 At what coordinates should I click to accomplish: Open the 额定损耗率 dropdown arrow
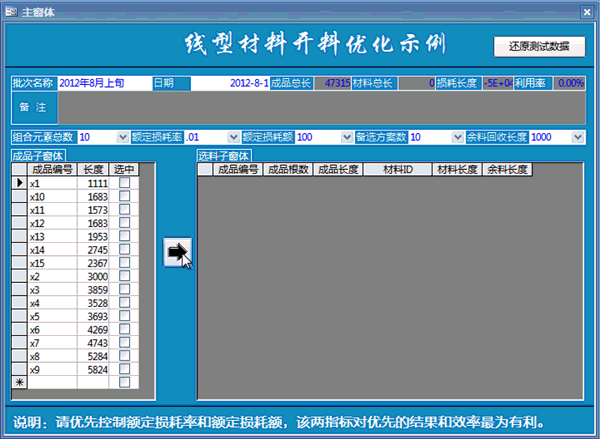(233, 137)
